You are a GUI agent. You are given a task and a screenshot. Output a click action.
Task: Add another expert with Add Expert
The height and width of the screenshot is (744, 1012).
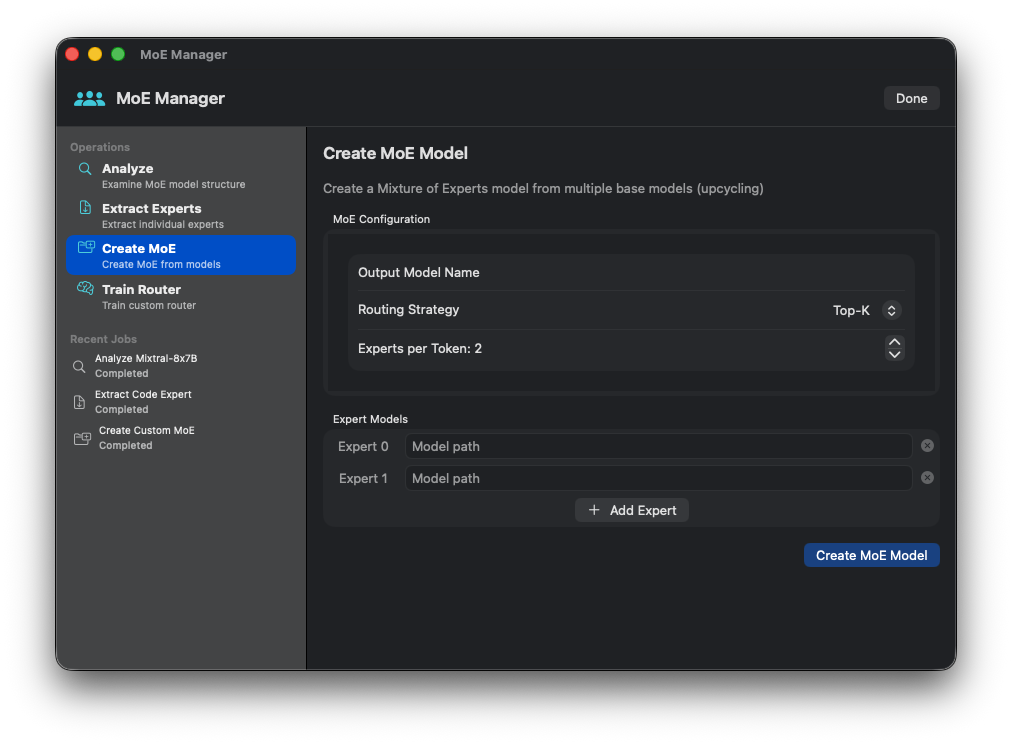(632, 510)
